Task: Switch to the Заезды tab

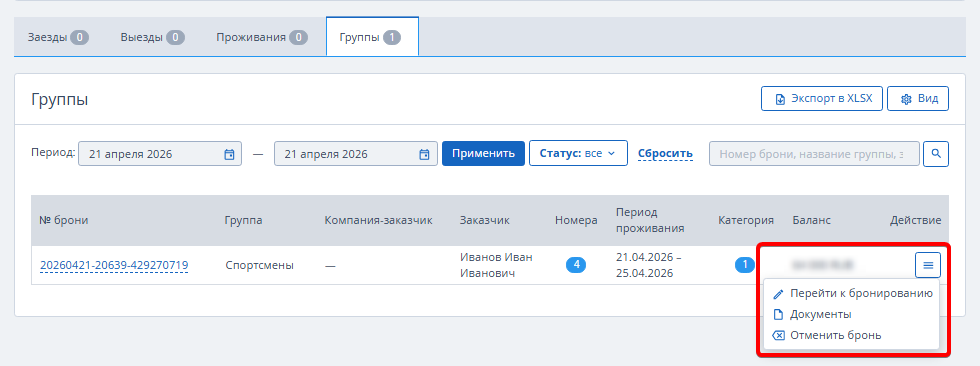Action: 58,37
